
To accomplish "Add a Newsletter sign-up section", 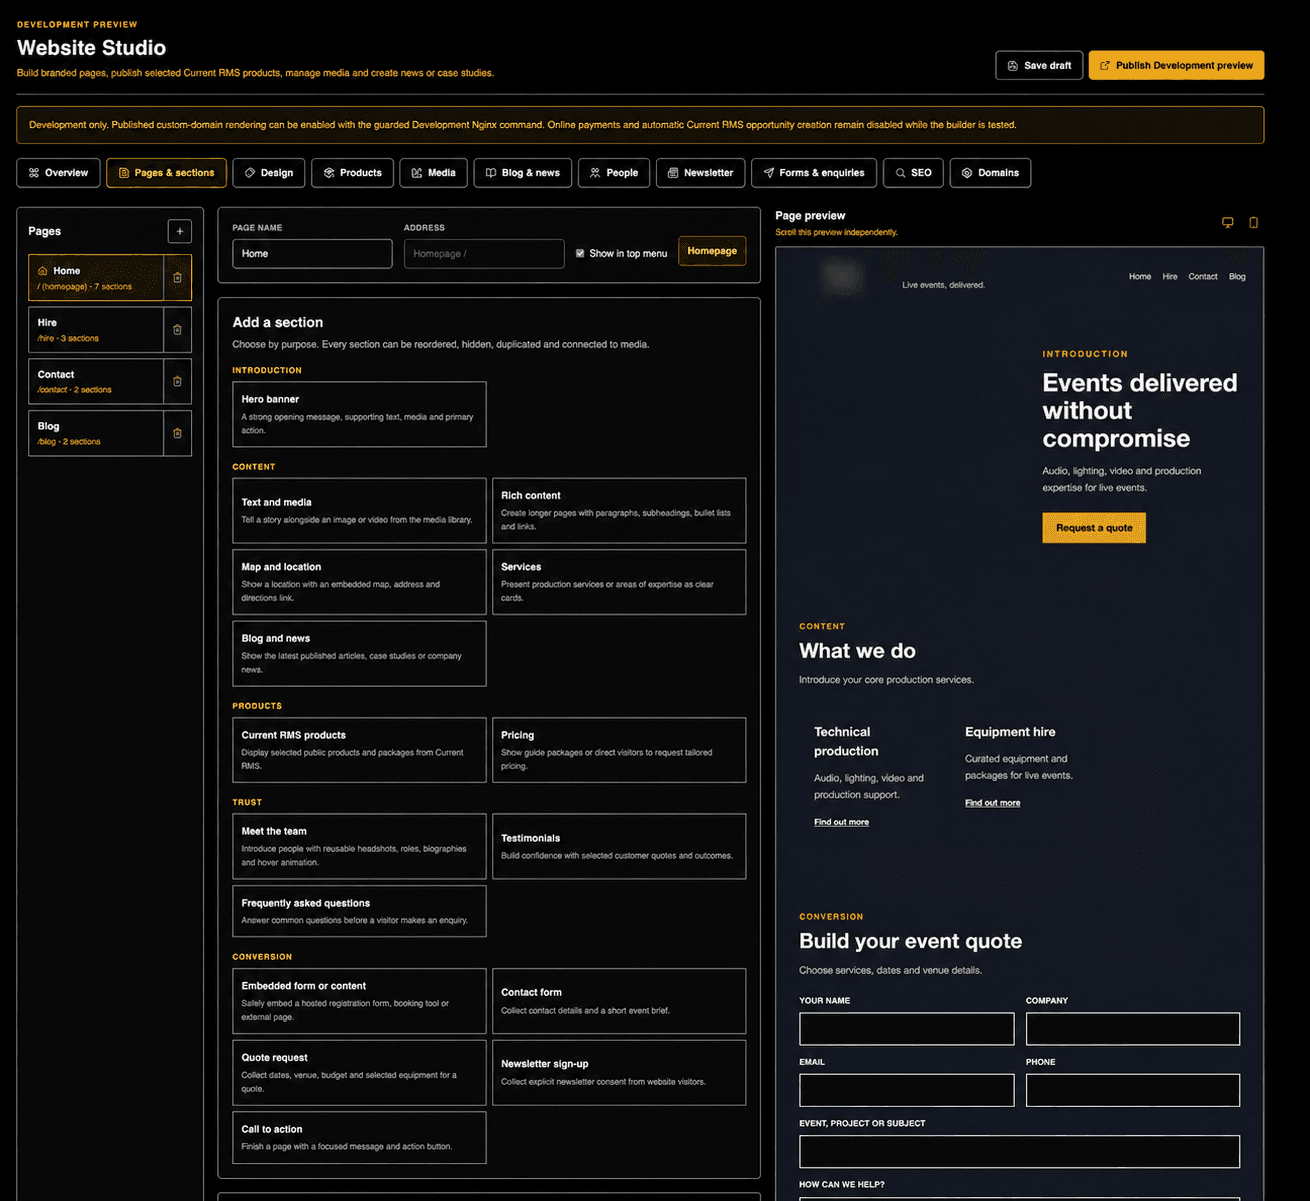I will click(x=619, y=1072).
